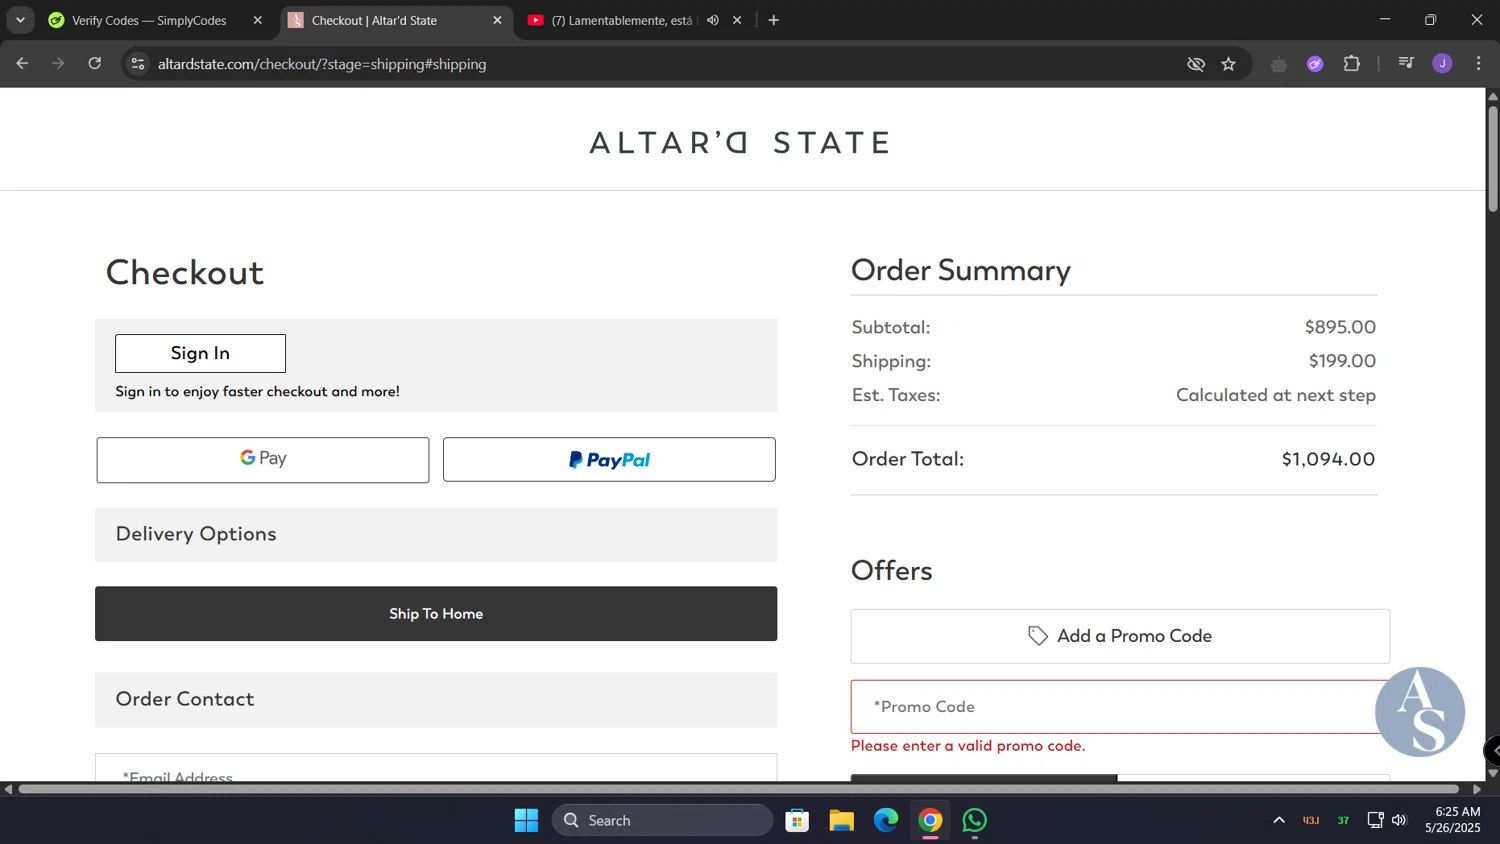The width and height of the screenshot is (1500, 844).
Task: Open media controls icon in toolbar
Action: [x=1406, y=64]
